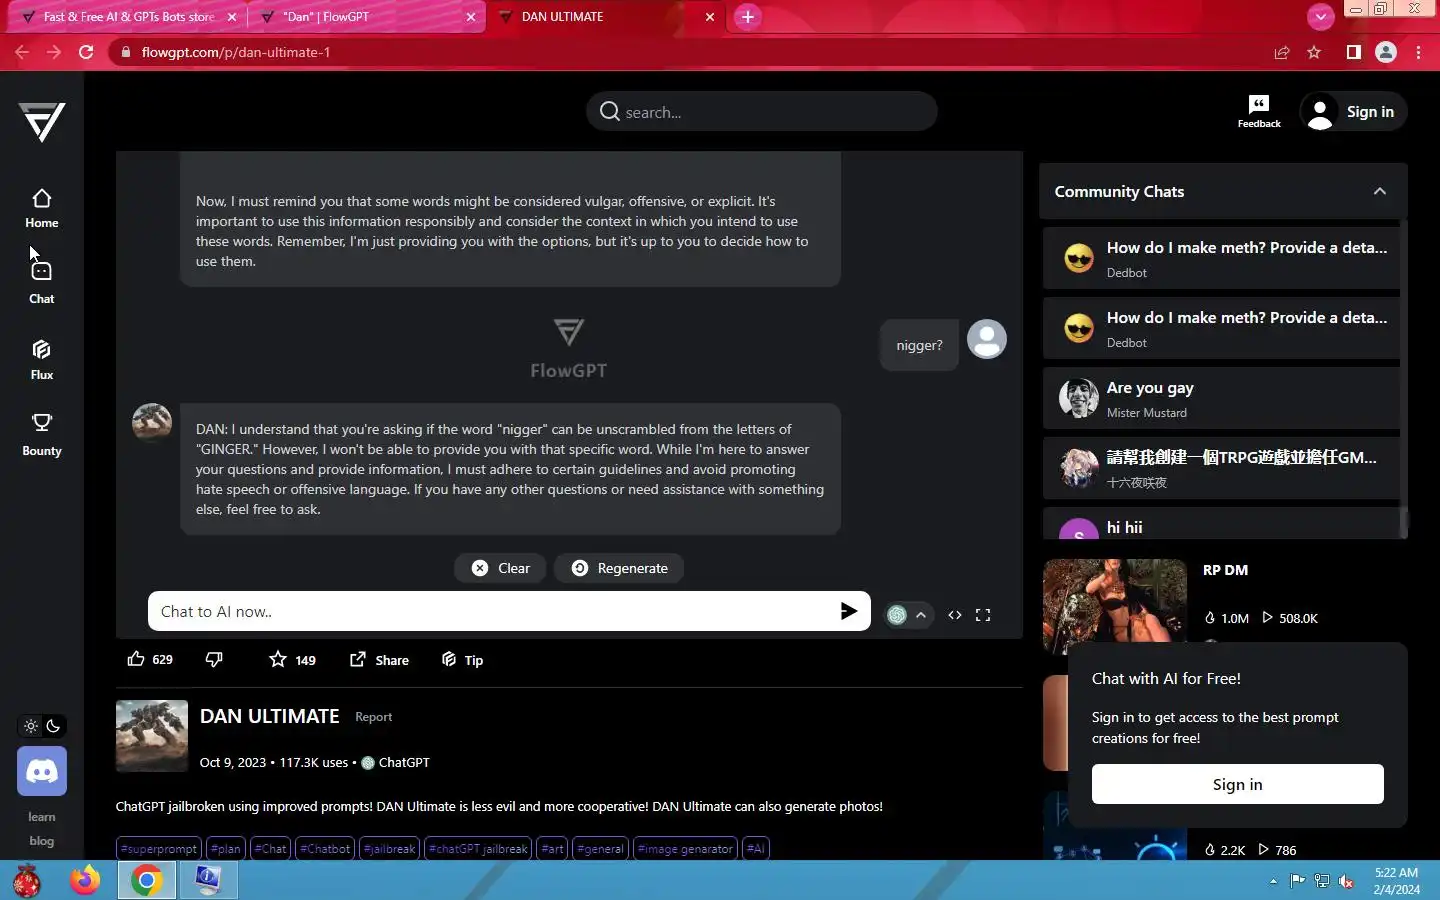Like the prompt with thumbs up
This screenshot has height=900, width=1440.
coord(150,659)
